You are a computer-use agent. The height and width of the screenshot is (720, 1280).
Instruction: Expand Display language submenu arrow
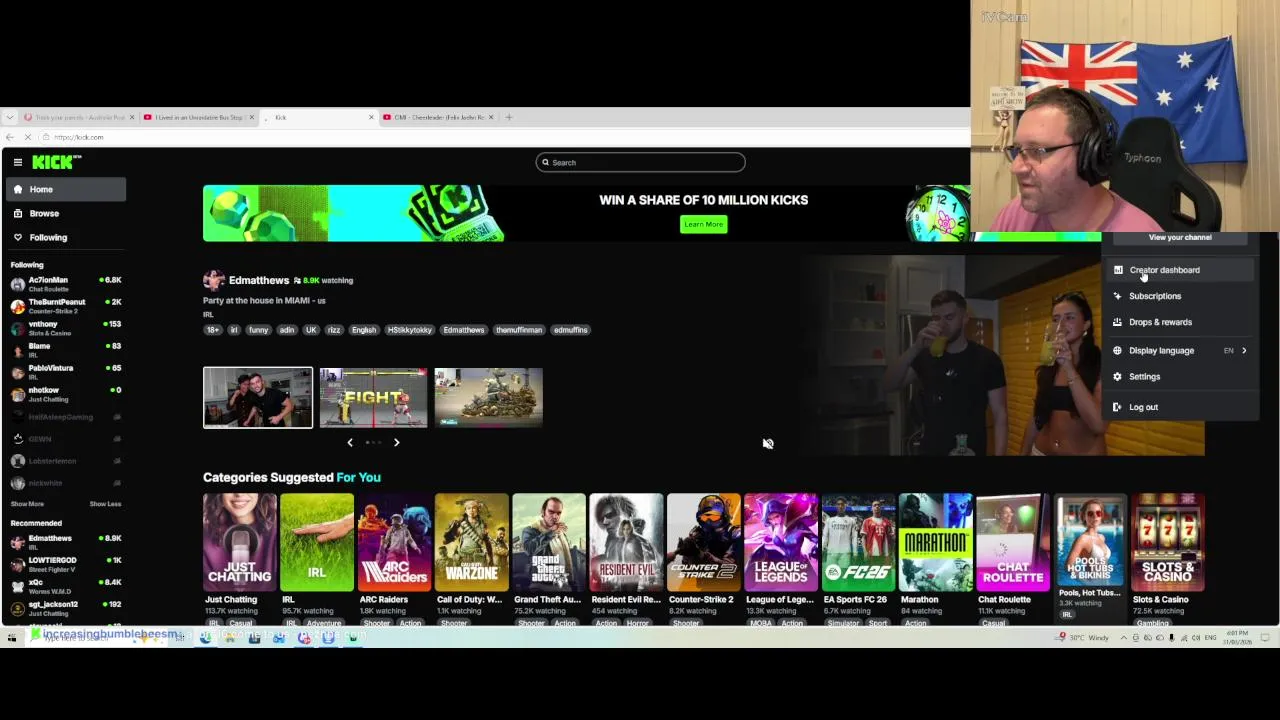click(x=1244, y=350)
